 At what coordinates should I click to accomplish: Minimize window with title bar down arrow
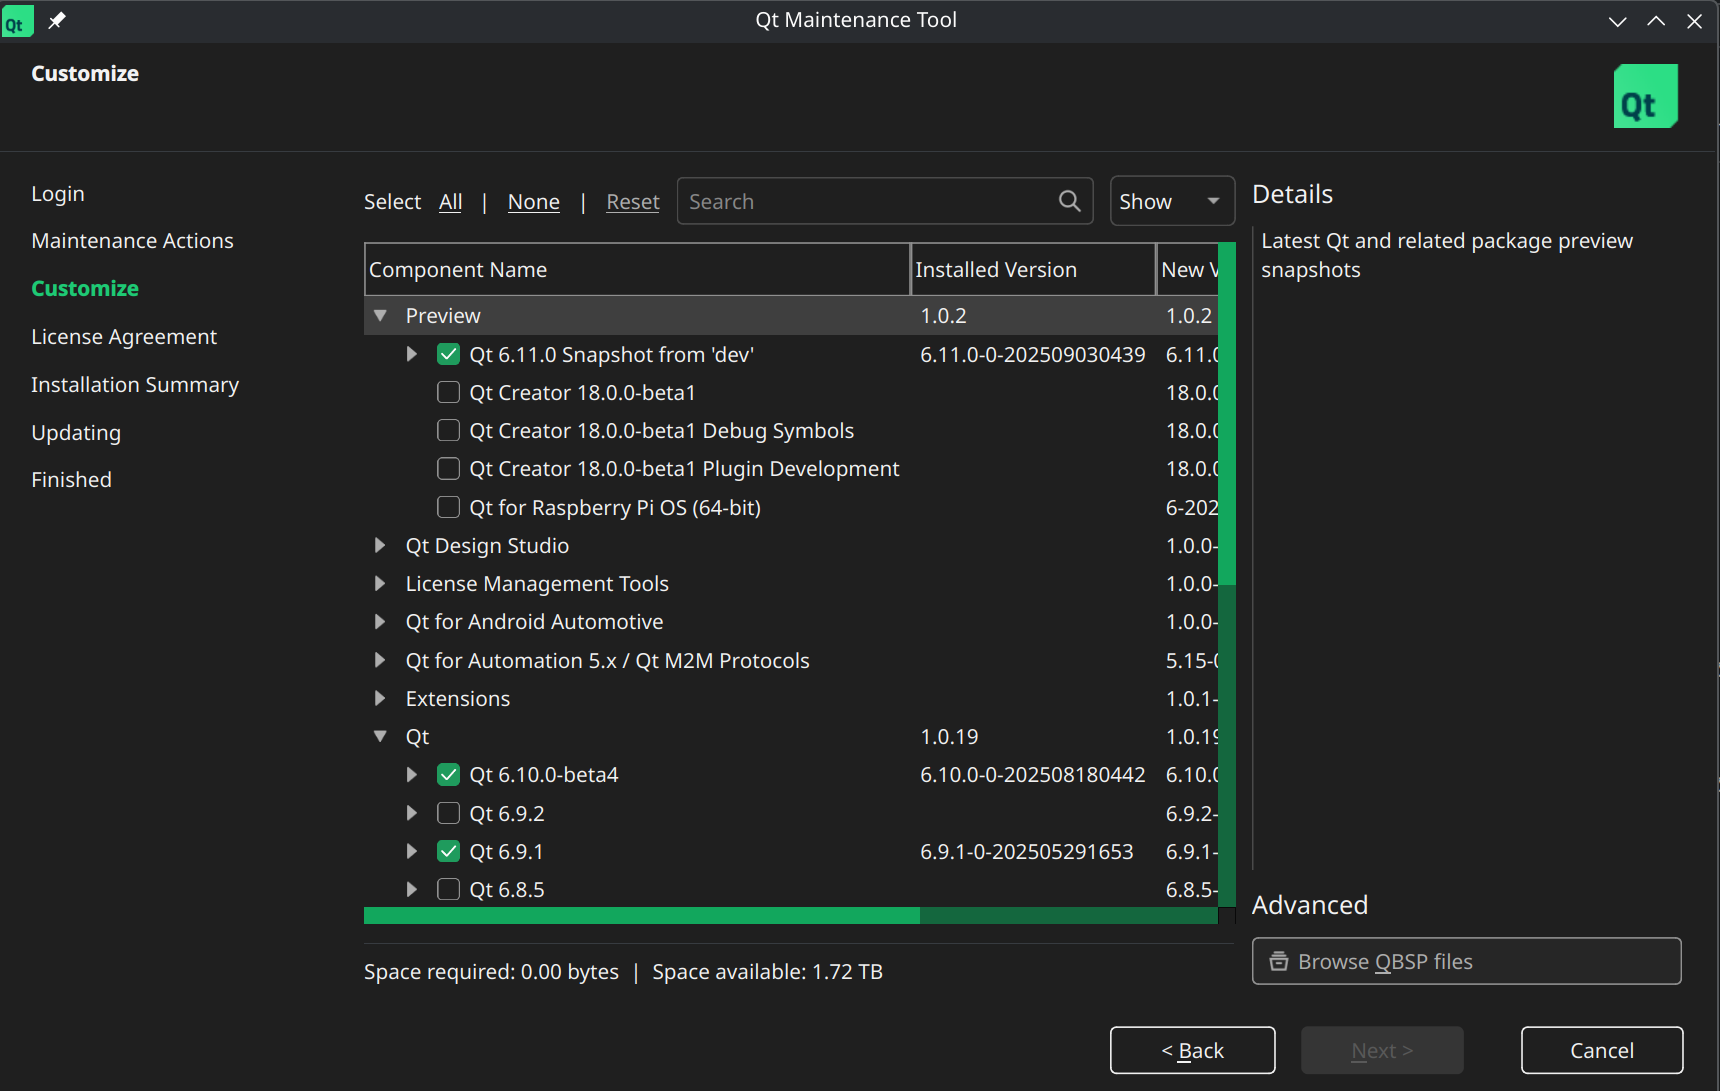1617,21
